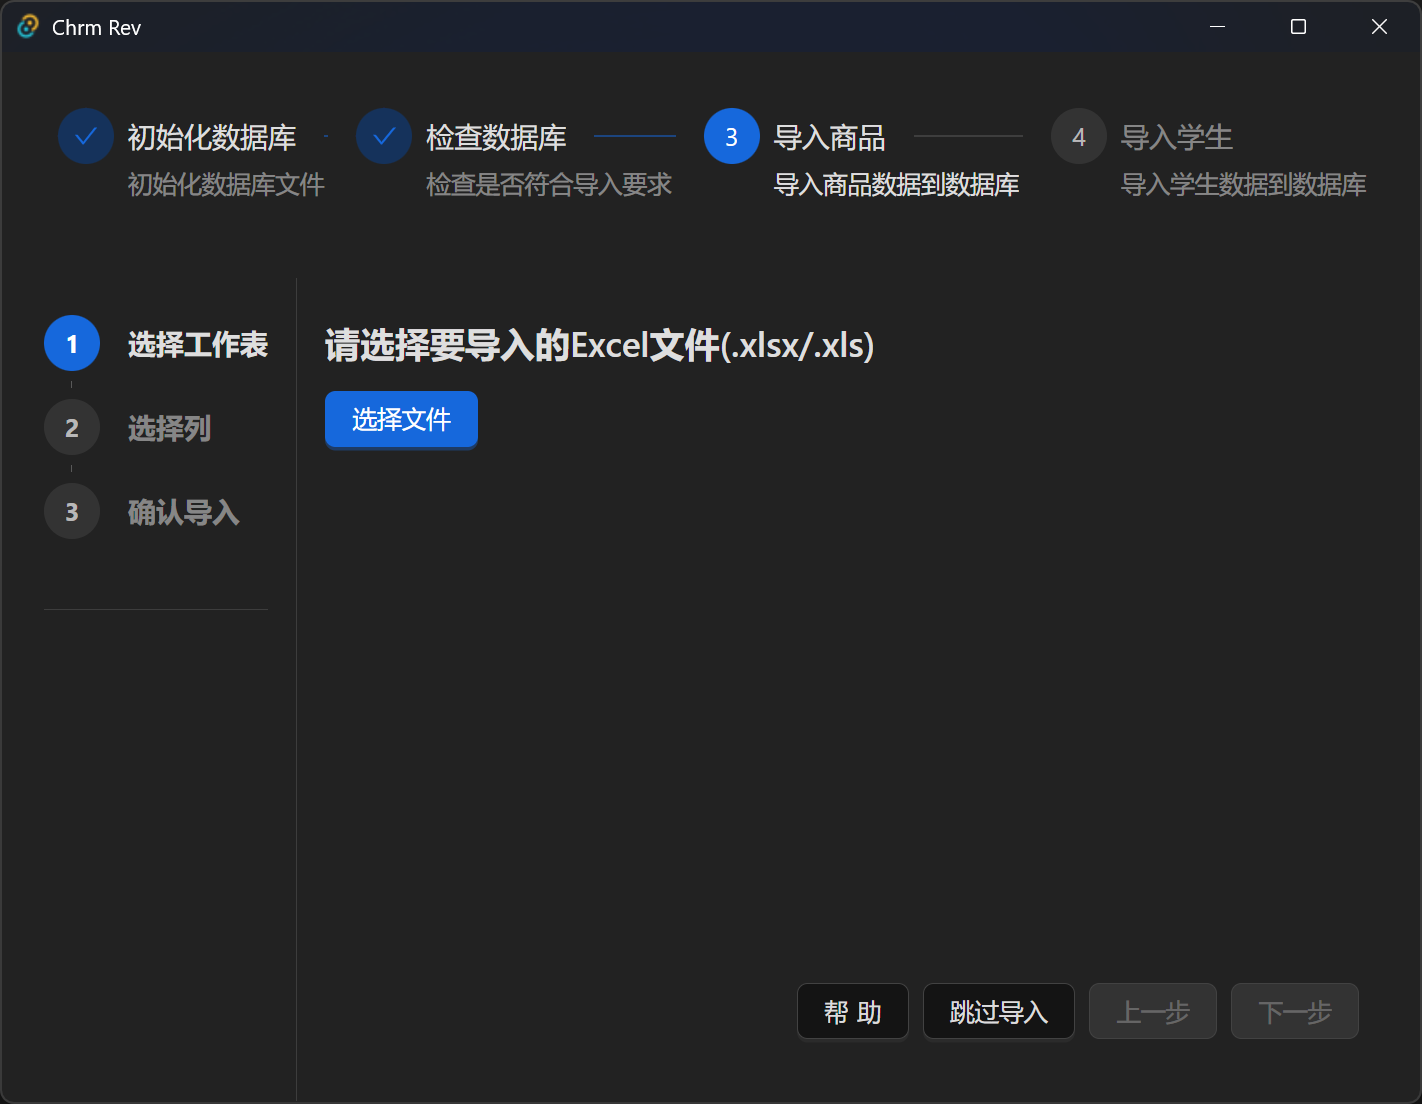The height and width of the screenshot is (1104, 1422).
Task: Click the checkmark icon for 初始化数据库
Action: click(86, 136)
